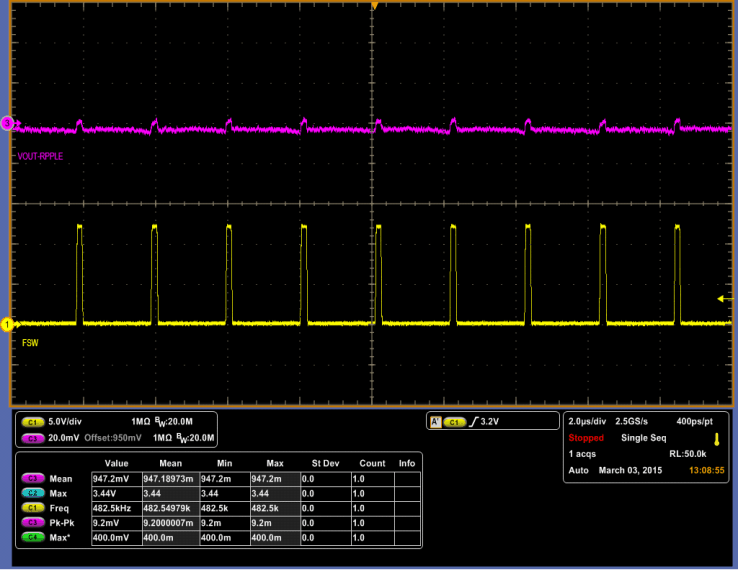Click the rising edge trigger slope icon
The width and height of the screenshot is (738, 570).
click(474, 422)
